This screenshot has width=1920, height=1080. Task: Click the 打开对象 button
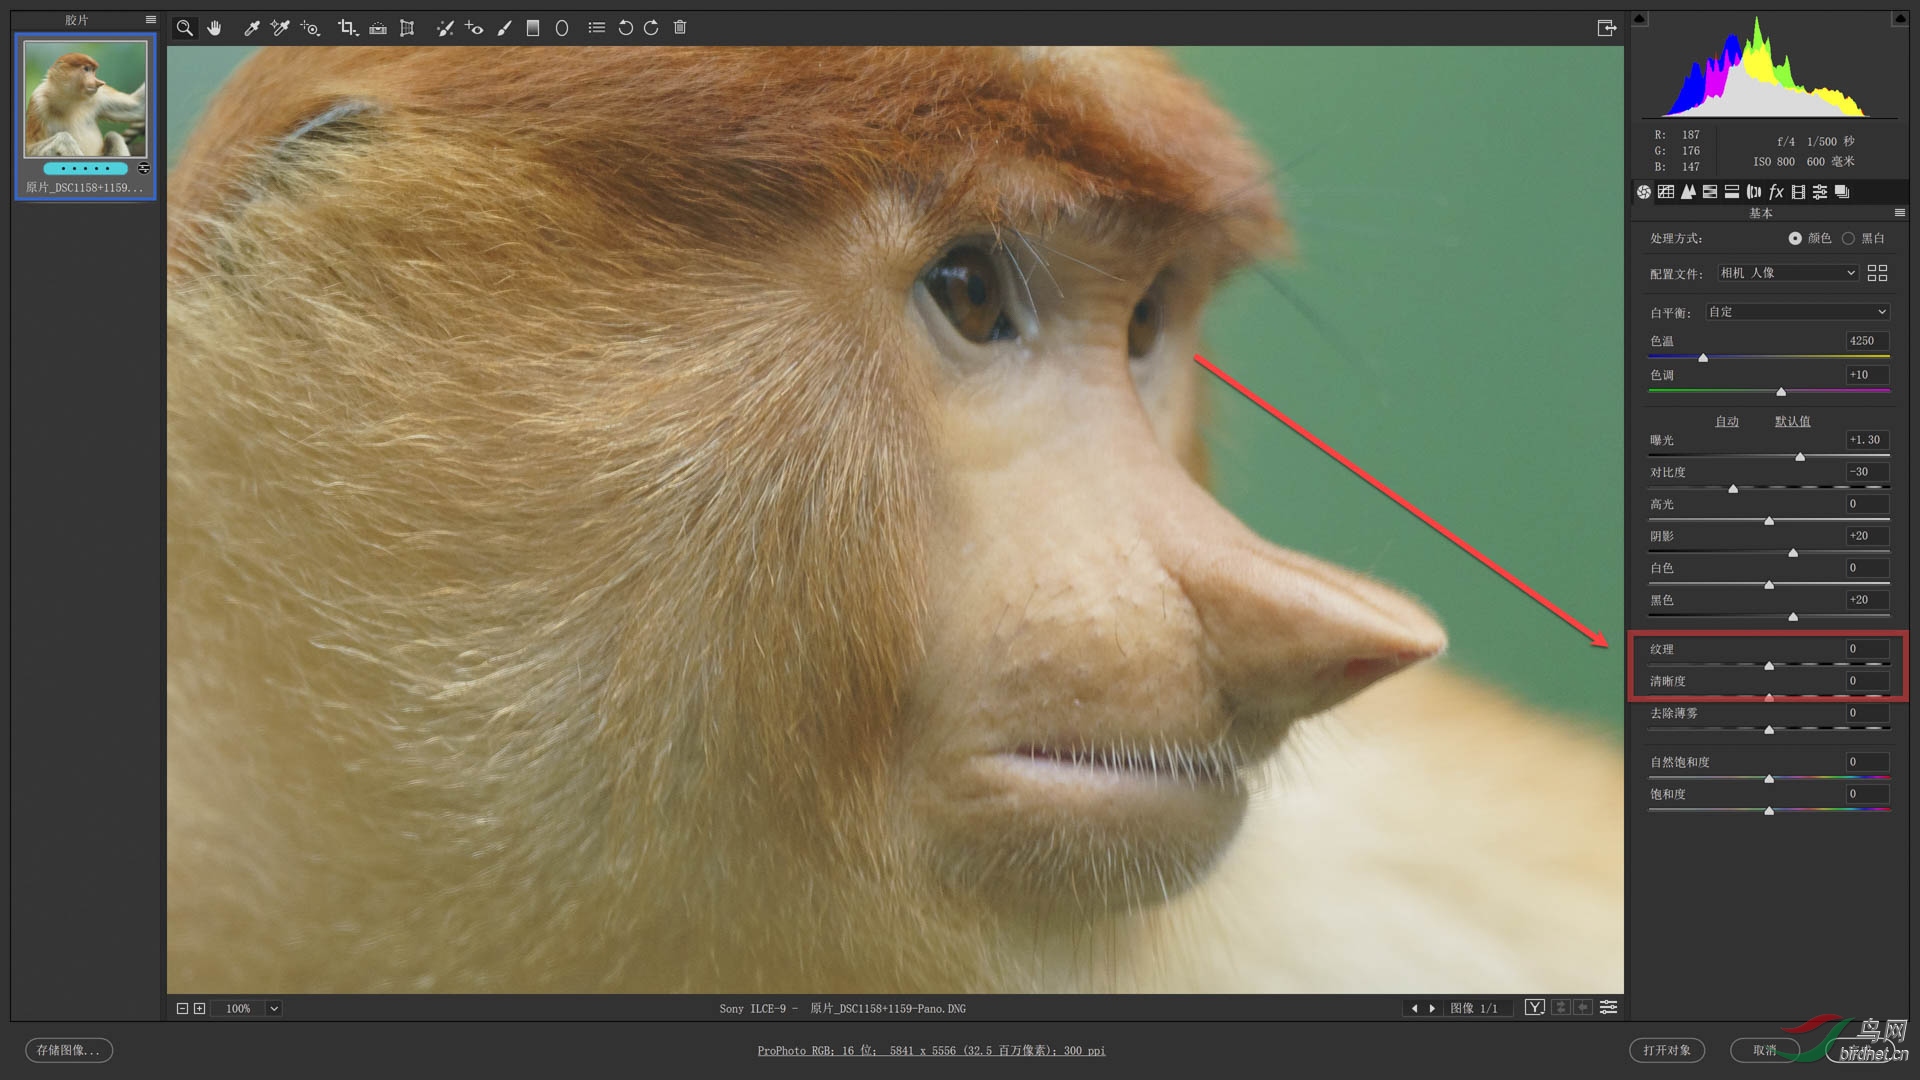(1666, 1050)
